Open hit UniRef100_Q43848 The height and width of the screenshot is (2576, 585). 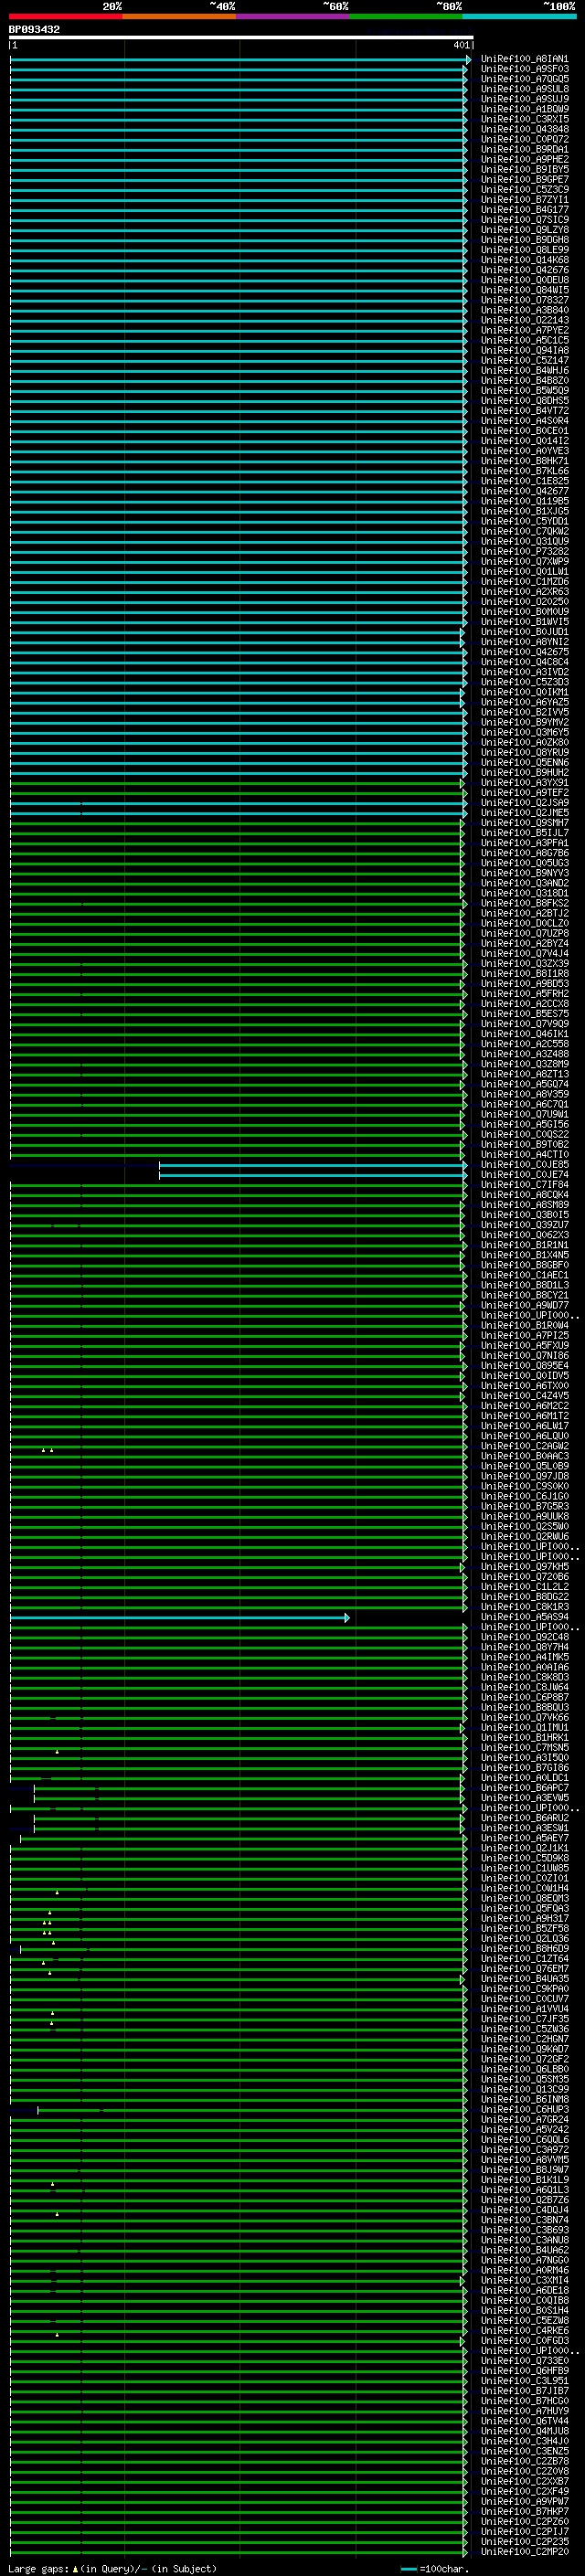(524, 129)
